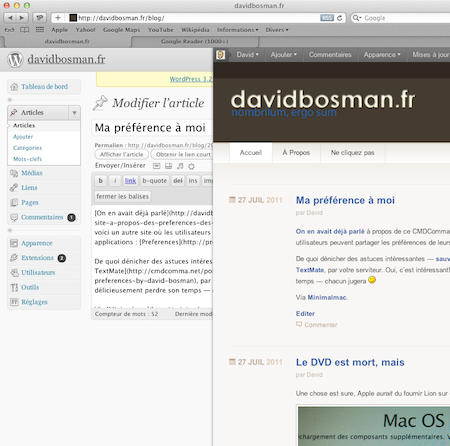Screen dimensions: 450x446
Task: Open the Editer link under the post
Action: 305,314
